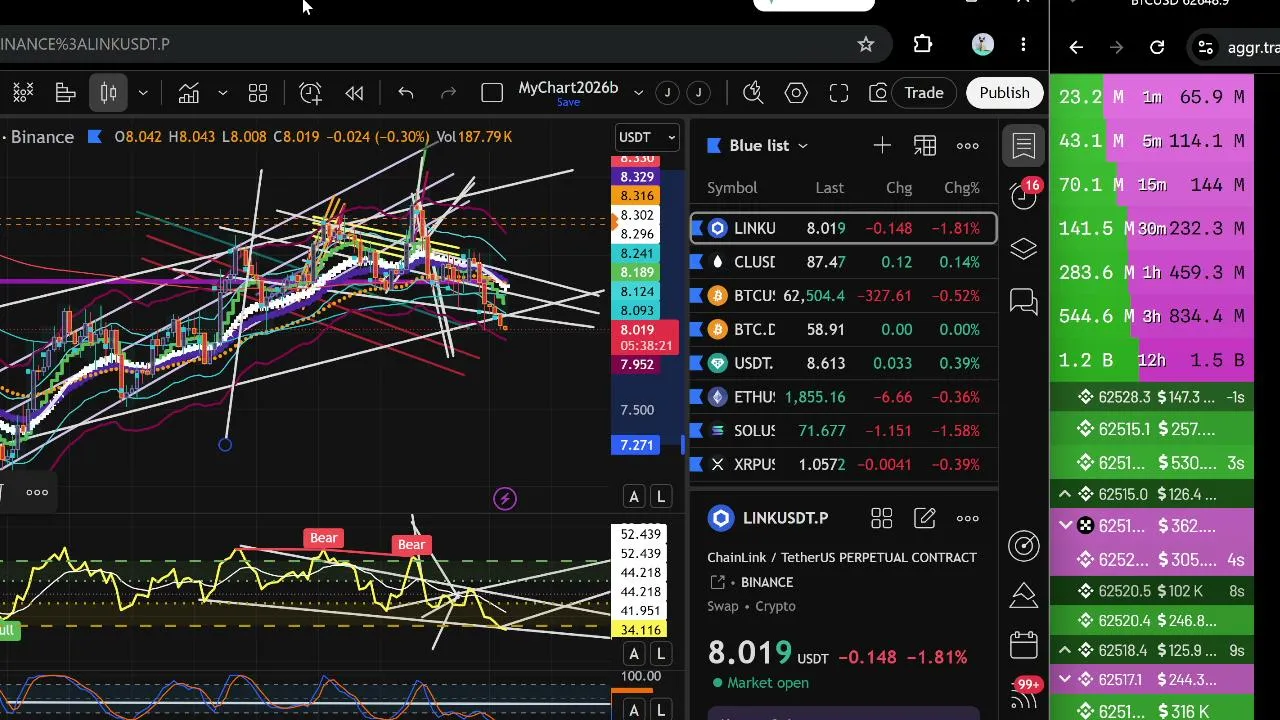Open the indicator legend more options ellipsis
The width and height of the screenshot is (1280, 720).
[x=37, y=492]
